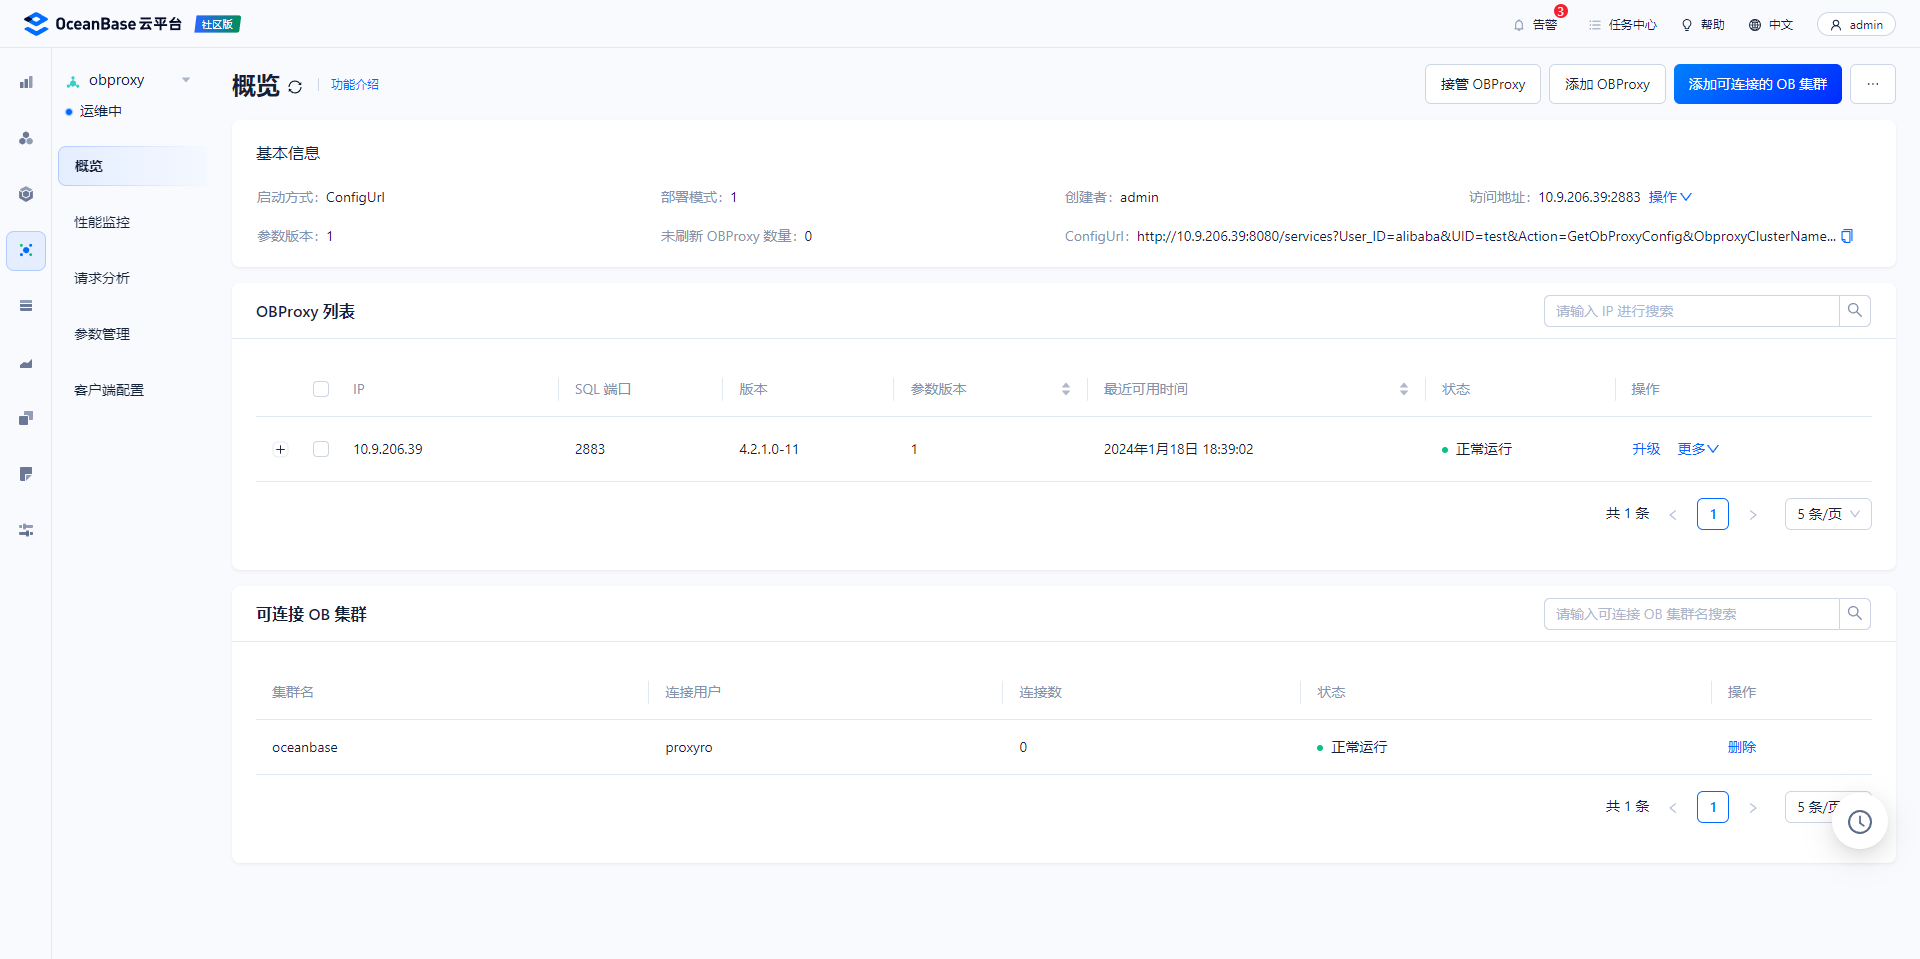The width and height of the screenshot is (1920, 959).
Task: Toggle select-all checkbox in OBProxy table header
Action: (x=321, y=389)
